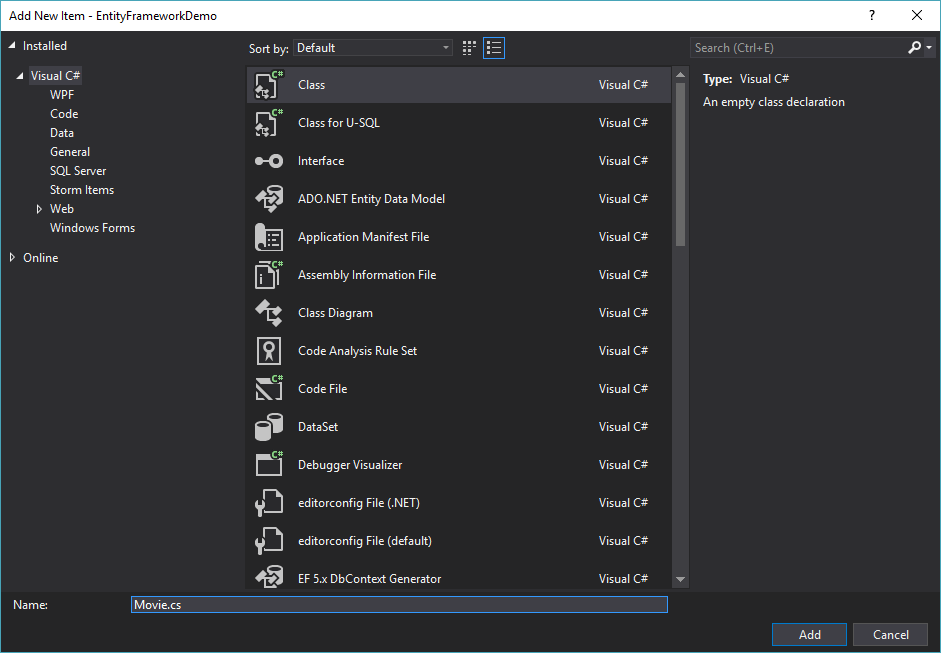
Task: Select the Windows Forms category
Action: (92, 228)
